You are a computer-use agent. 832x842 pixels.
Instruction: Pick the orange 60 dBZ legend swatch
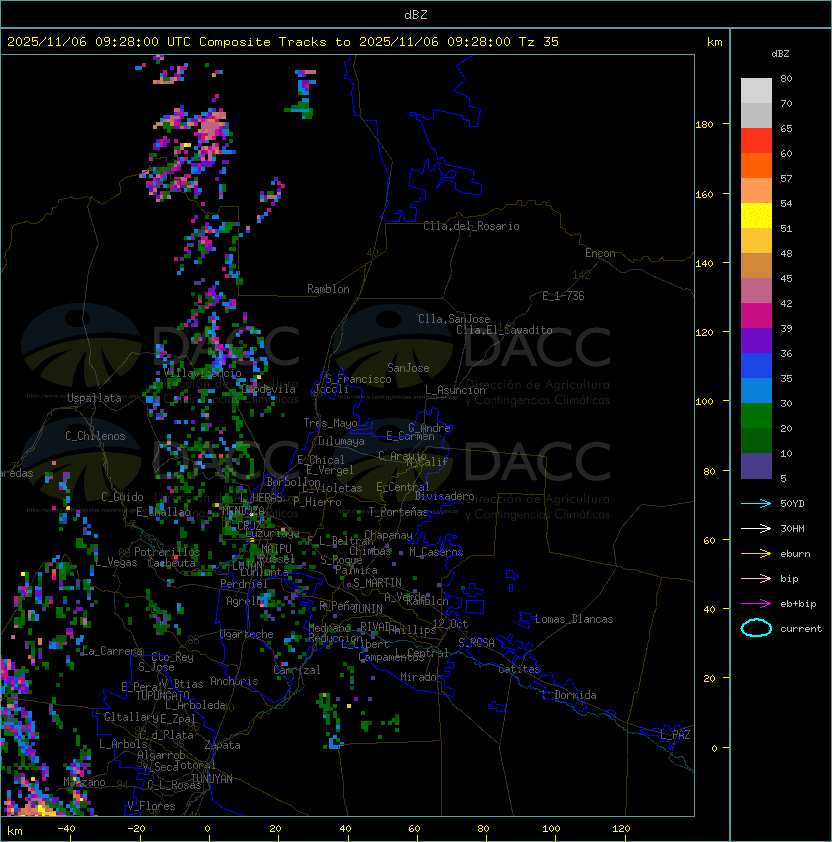pos(756,165)
